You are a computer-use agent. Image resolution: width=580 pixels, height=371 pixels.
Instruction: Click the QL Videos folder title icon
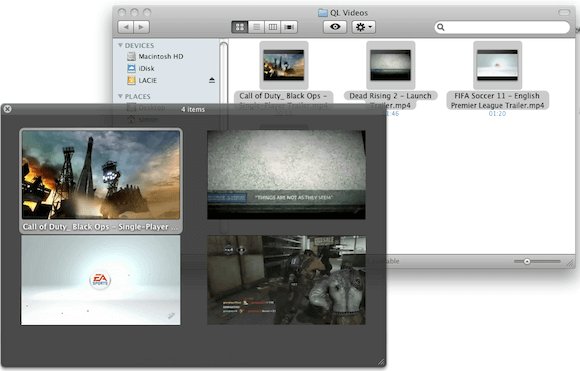click(323, 13)
